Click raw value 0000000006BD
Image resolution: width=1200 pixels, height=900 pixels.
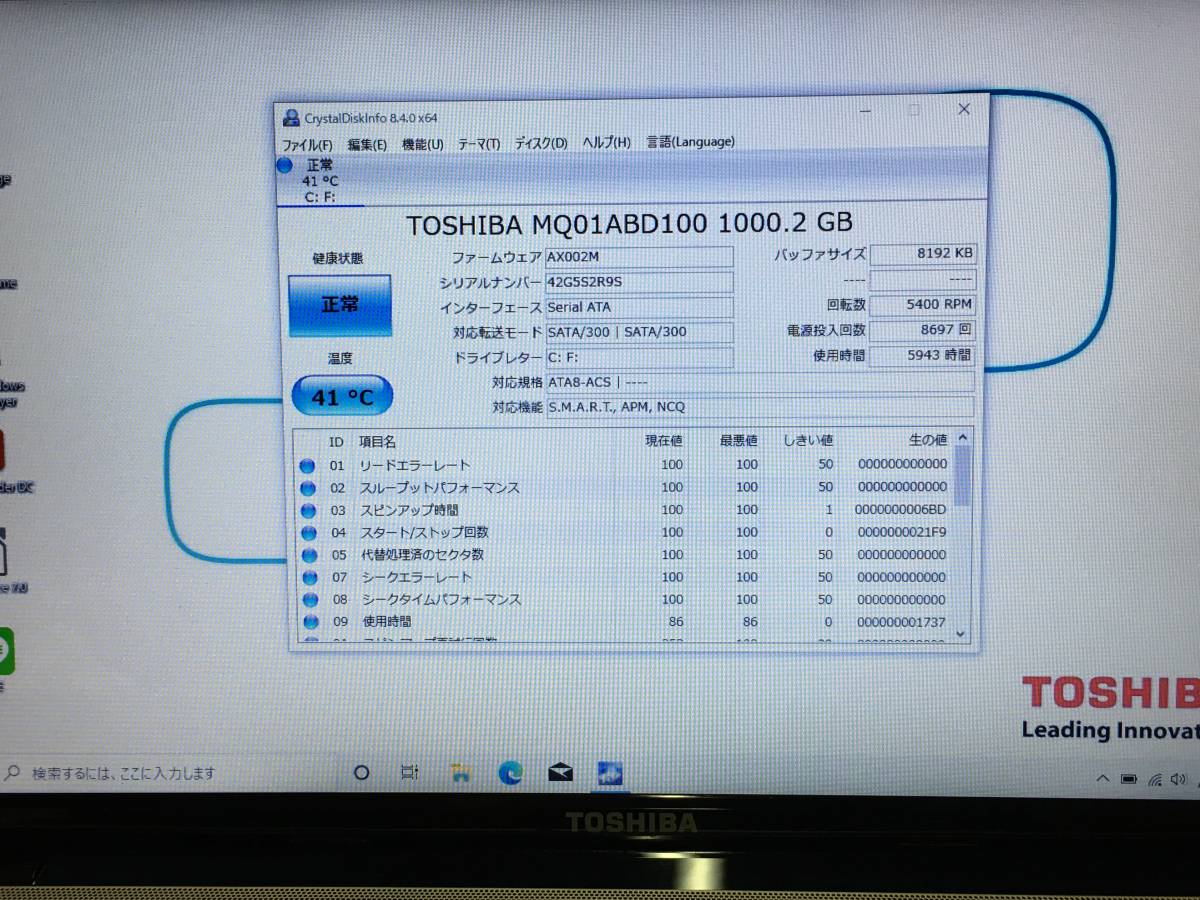(x=901, y=510)
